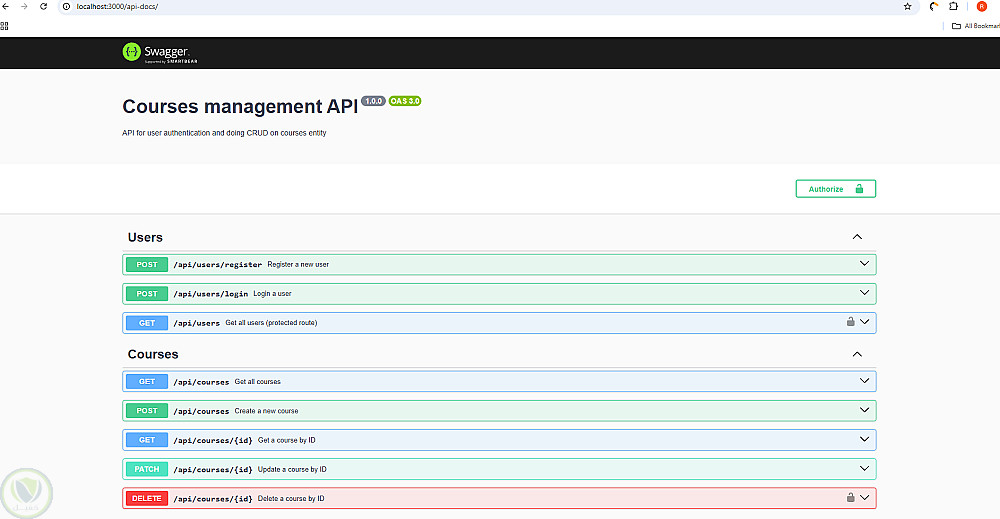
Task: Go back with the browser back arrow
Action: tap(6, 6)
